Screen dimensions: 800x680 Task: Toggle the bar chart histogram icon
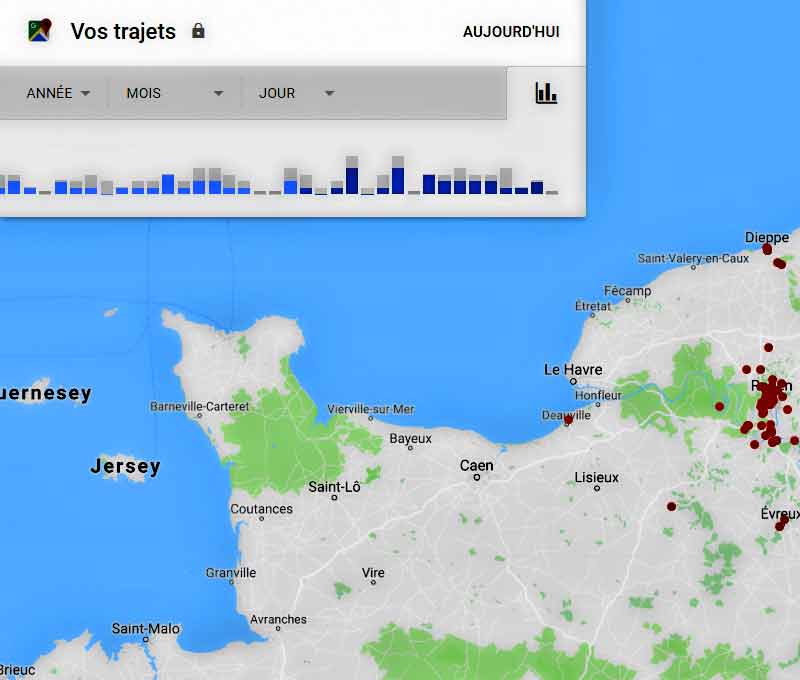pyautogui.click(x=546, y=93)
